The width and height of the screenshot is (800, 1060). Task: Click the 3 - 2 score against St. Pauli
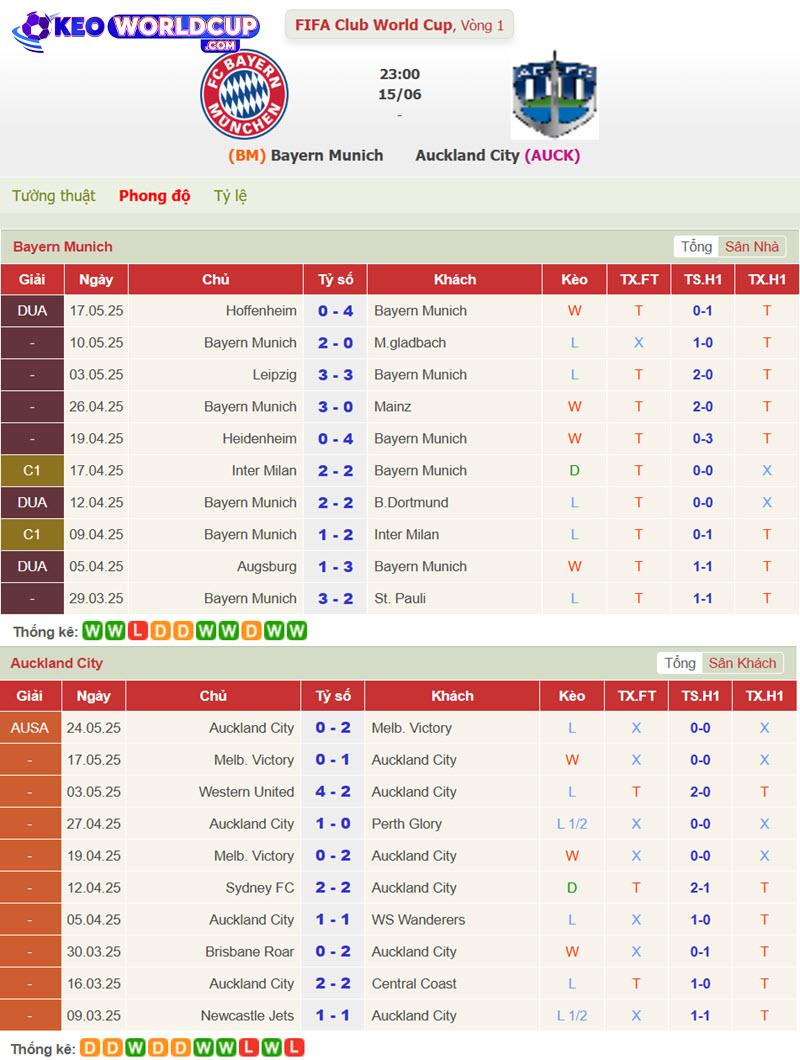pos(335,598)
